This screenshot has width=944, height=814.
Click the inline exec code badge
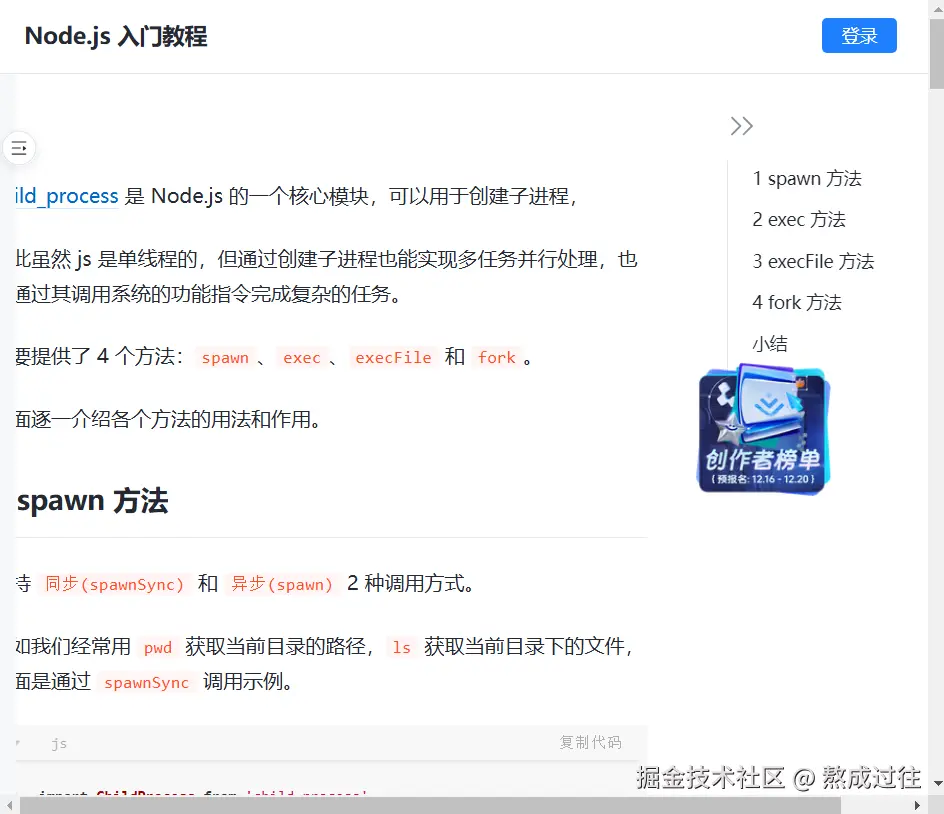click(302, 358)
